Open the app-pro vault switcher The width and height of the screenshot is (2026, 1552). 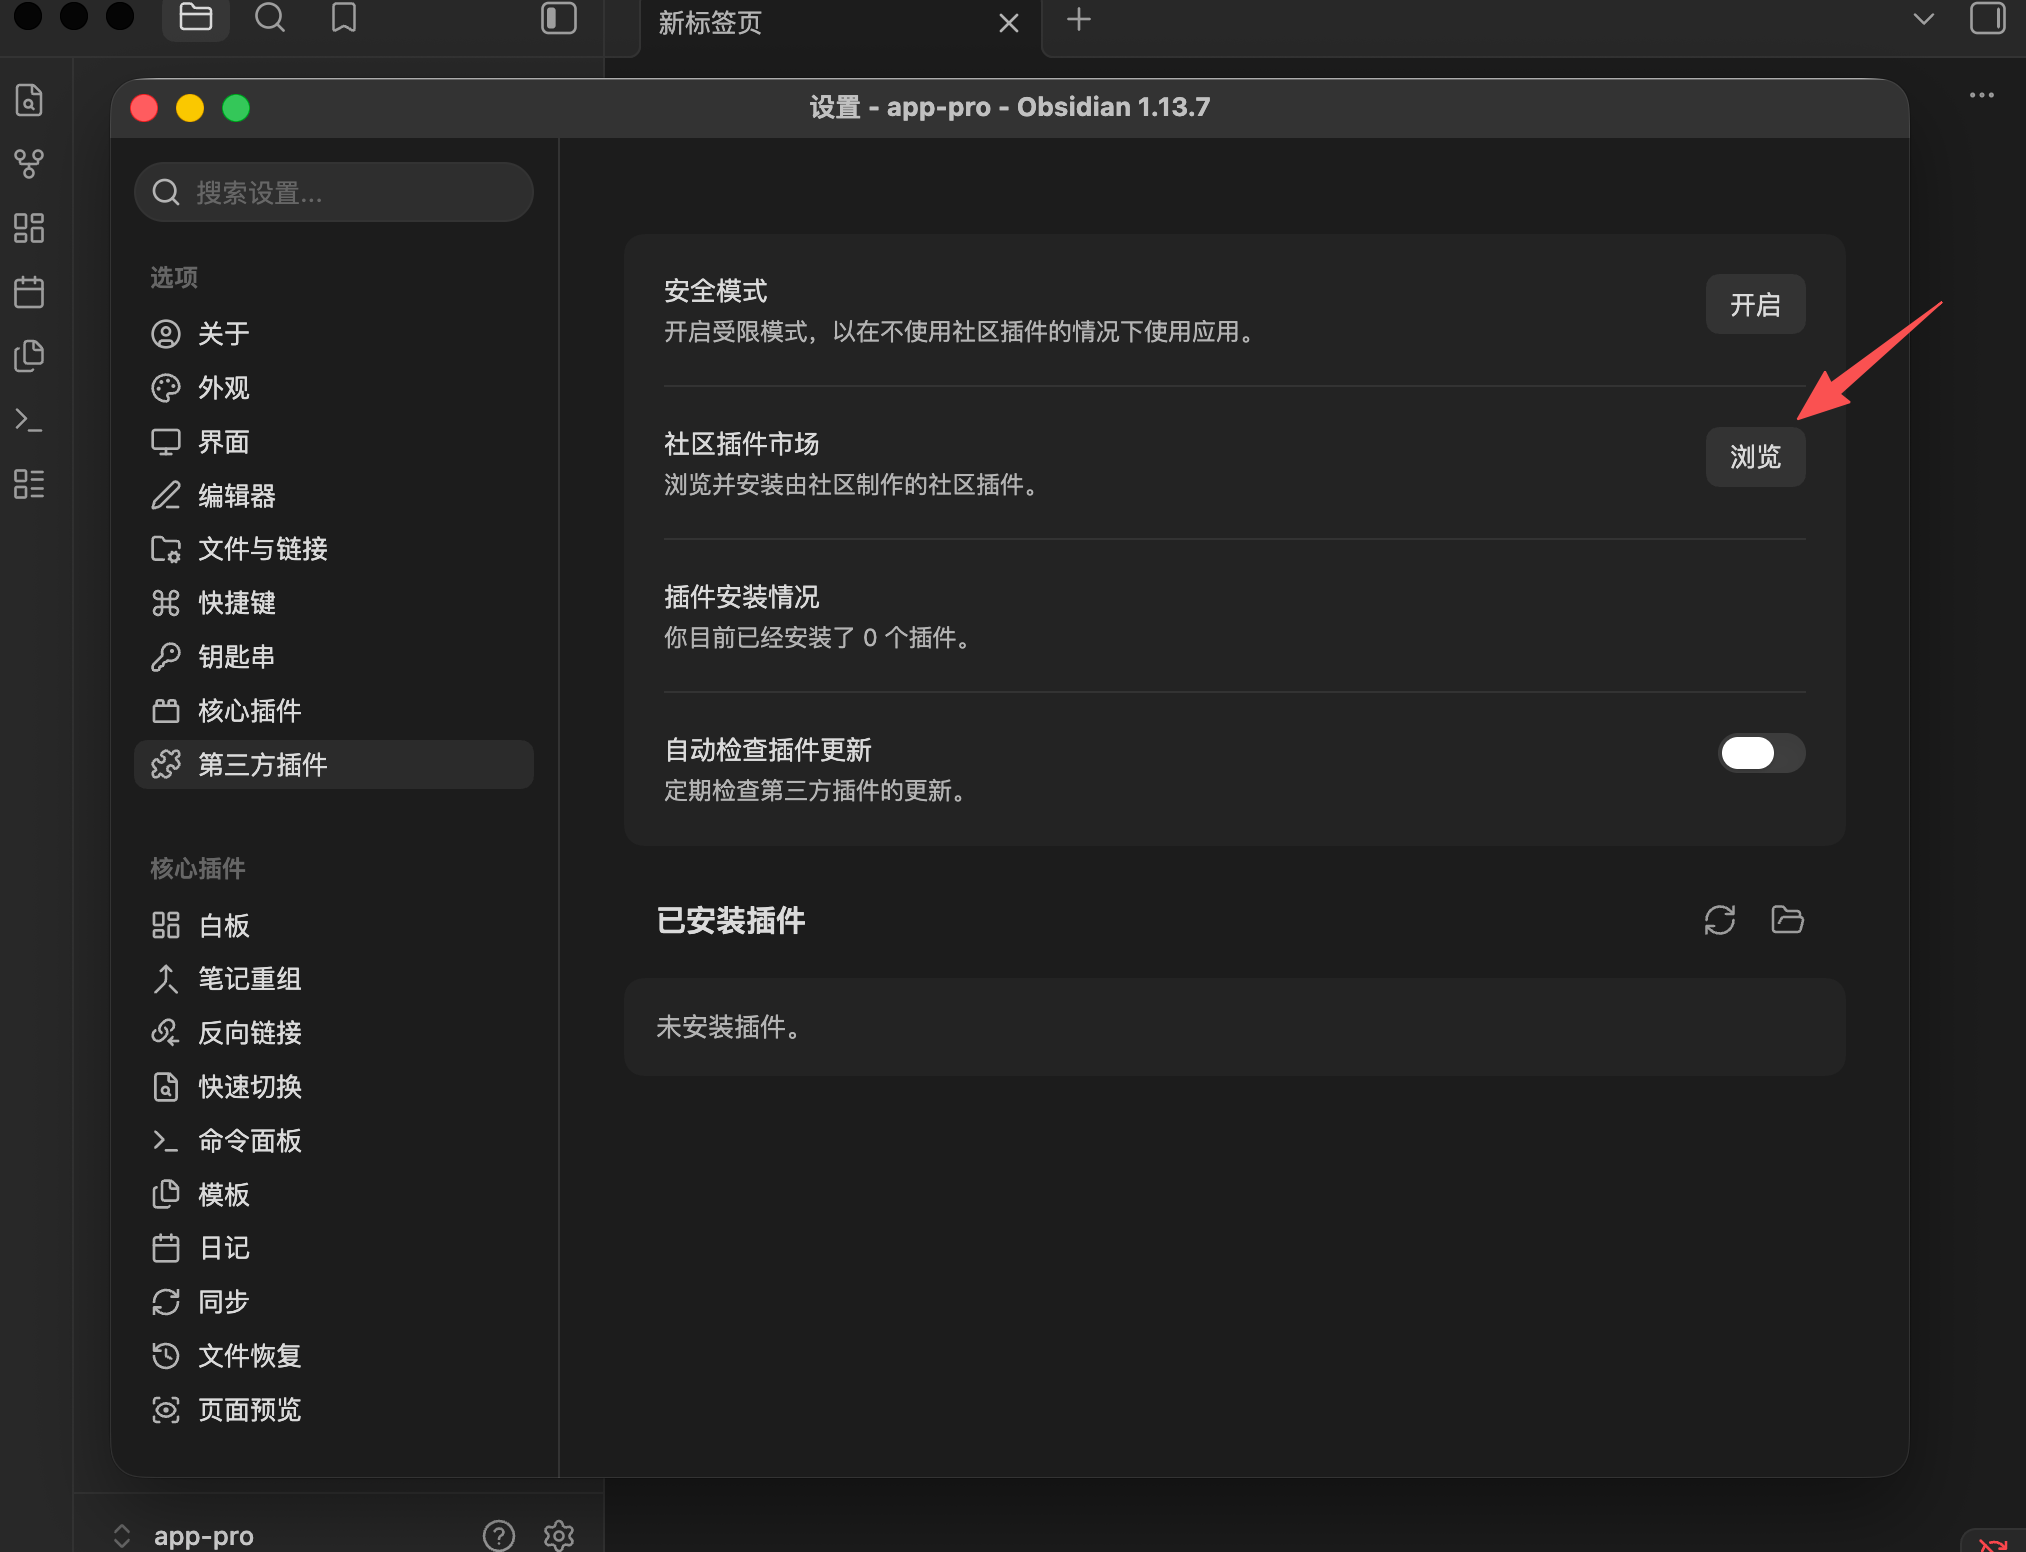point(185,1535)
